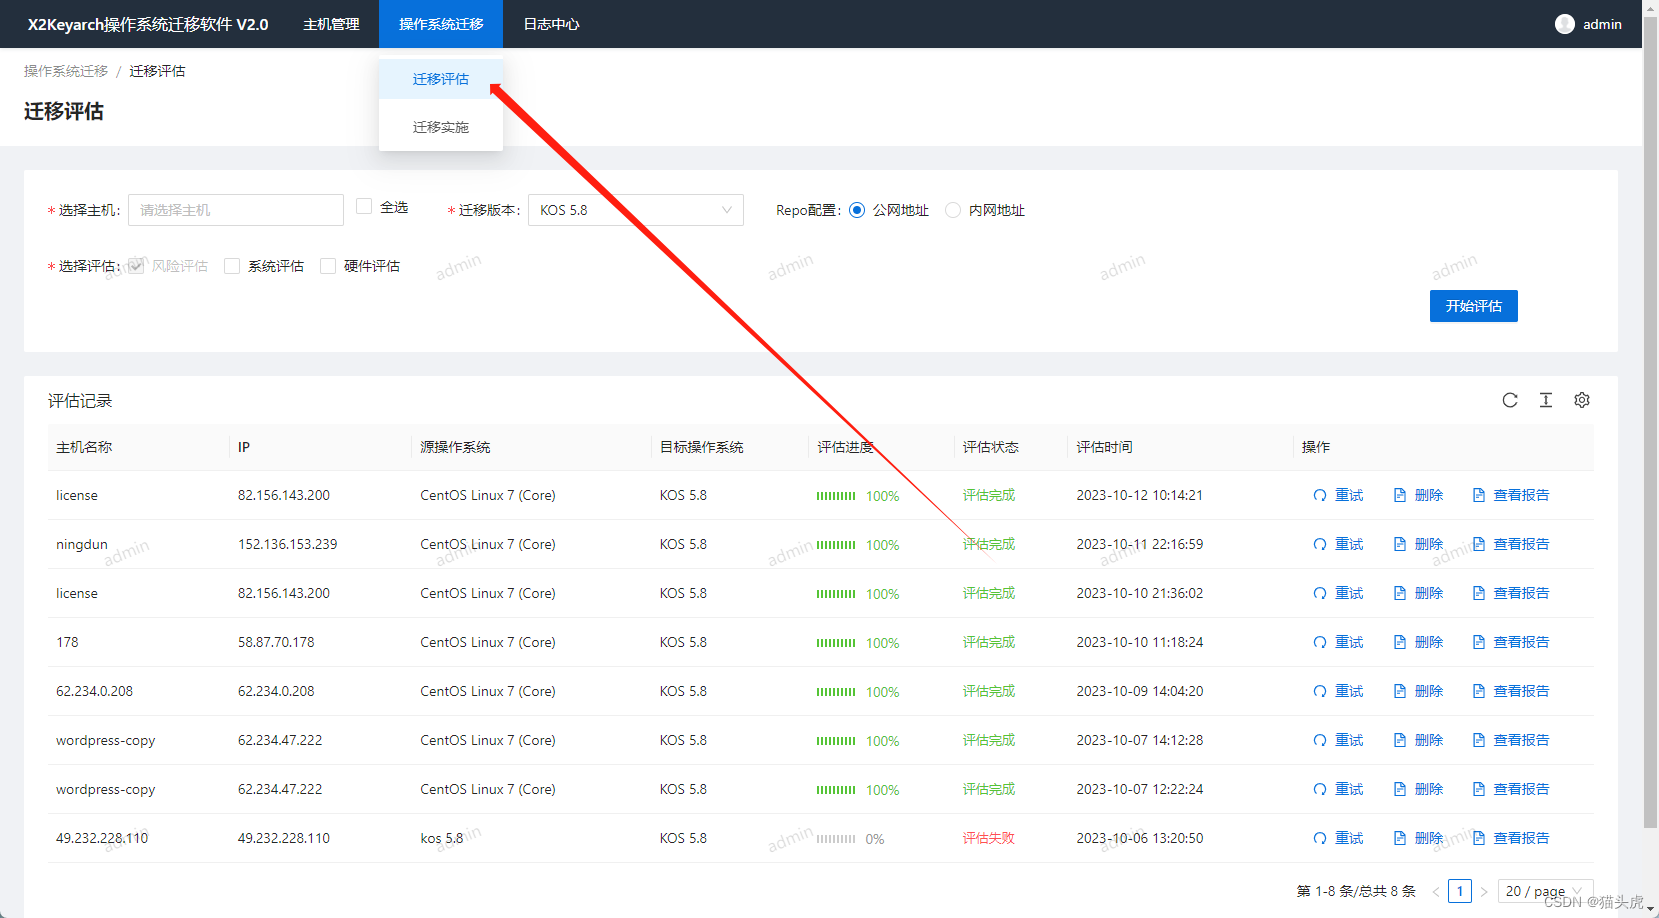1659x918 pixels.
Task: Click the IP 152.136.153.239 cell
Action: coord(288,544)
